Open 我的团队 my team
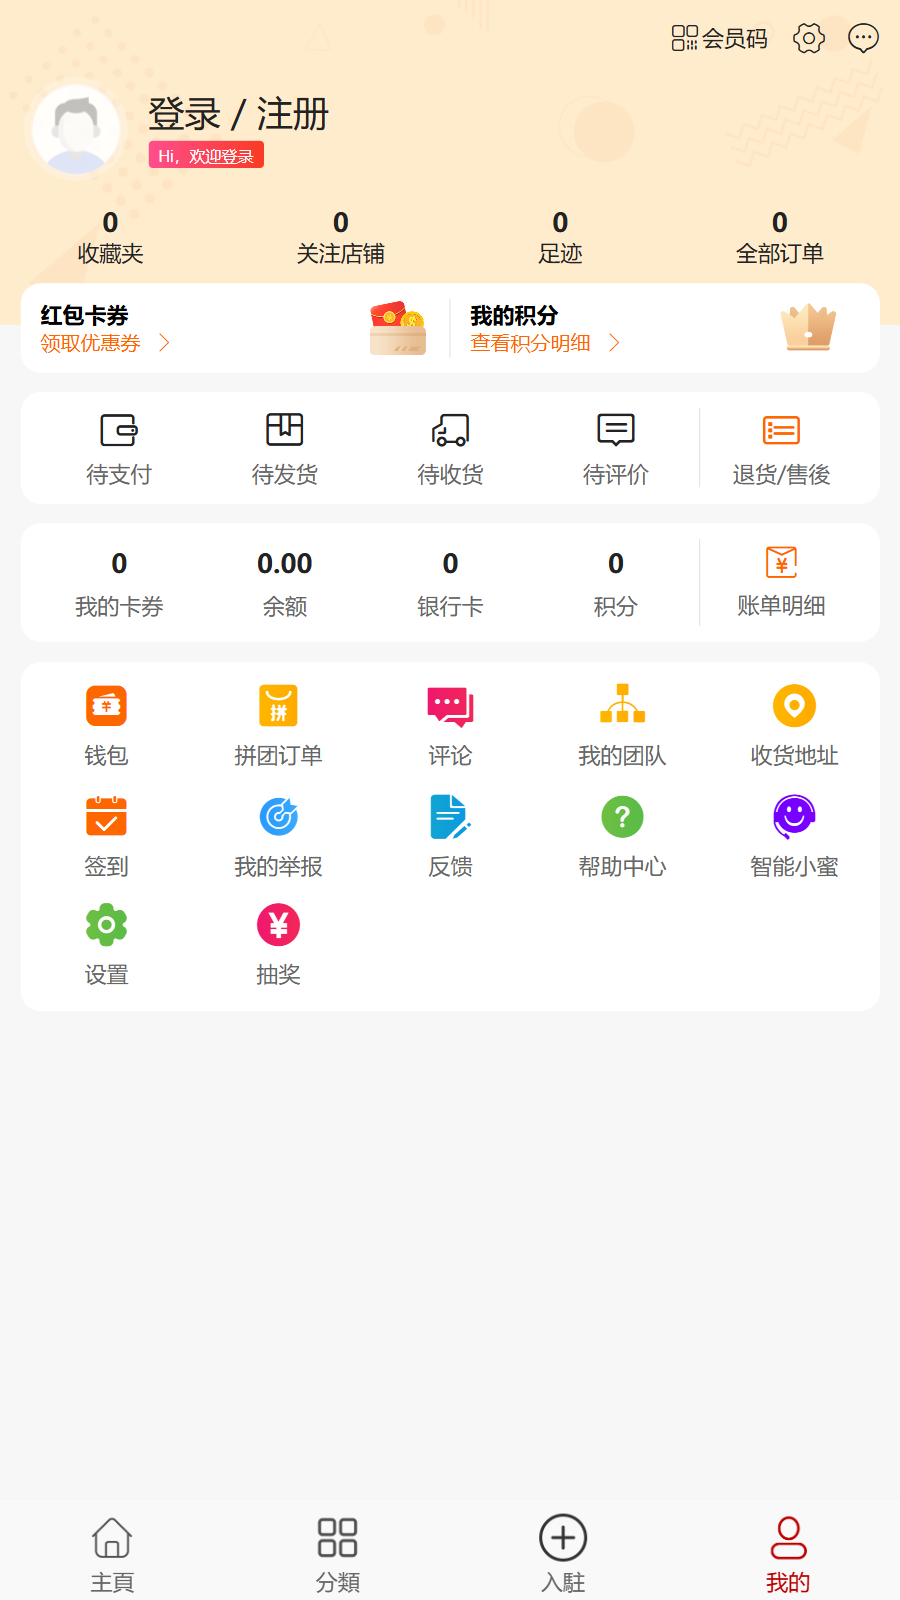Viewport: 900px width, 1600px height. pos(622,726)
